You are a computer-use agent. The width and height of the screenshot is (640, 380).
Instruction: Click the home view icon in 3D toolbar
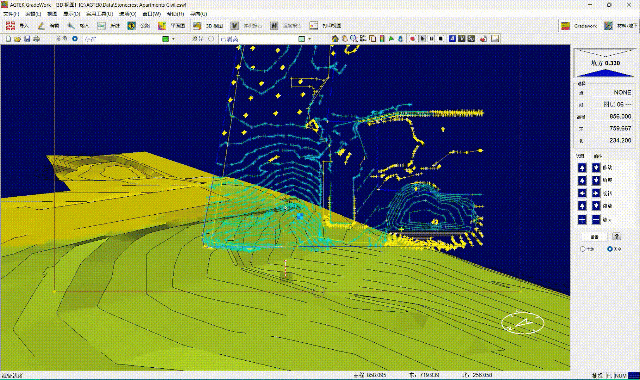pyautogui.click(x=335, y=39)
